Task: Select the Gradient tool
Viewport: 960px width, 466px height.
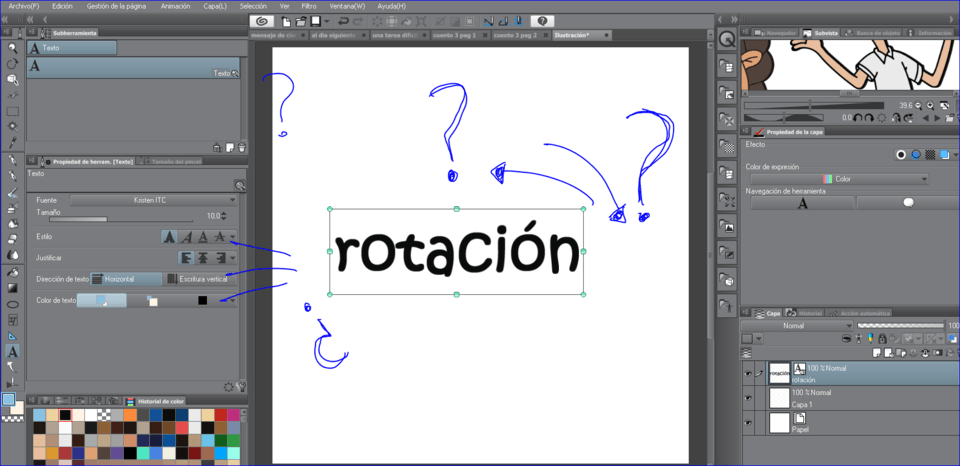Action: (x=12, y=288)
